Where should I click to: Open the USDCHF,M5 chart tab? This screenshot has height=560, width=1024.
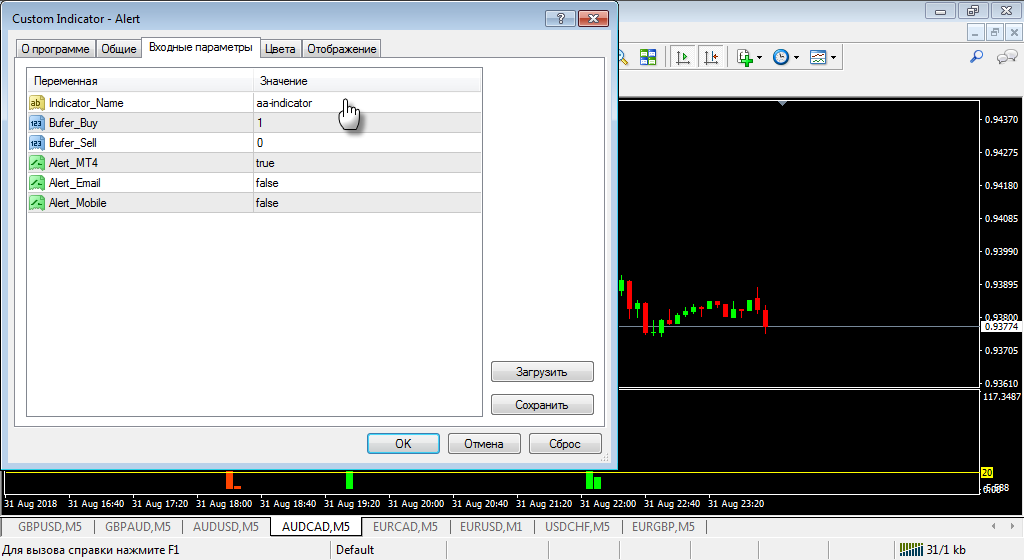coord(577,527)
